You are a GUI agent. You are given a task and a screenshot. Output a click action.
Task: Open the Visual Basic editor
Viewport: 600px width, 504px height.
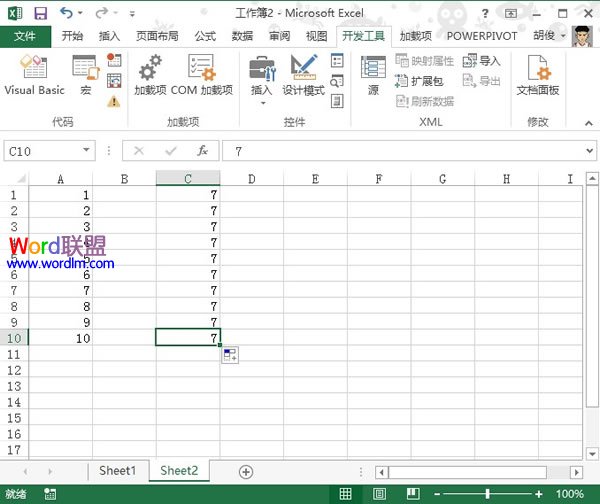click(34, 75)
